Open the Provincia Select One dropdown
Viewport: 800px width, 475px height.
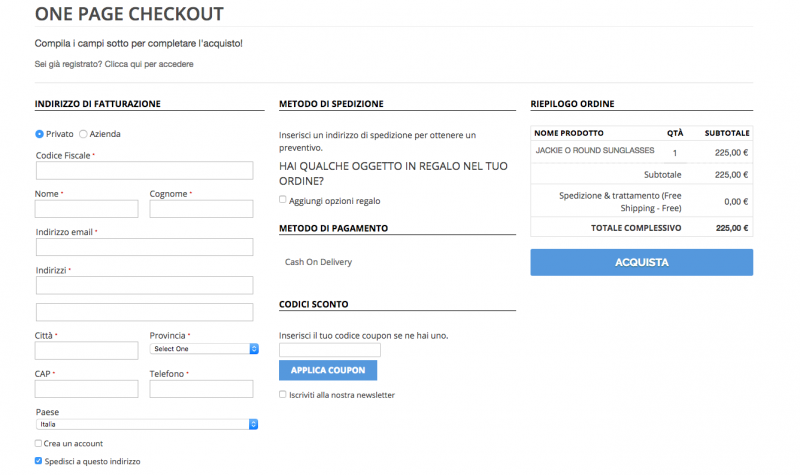204,348
